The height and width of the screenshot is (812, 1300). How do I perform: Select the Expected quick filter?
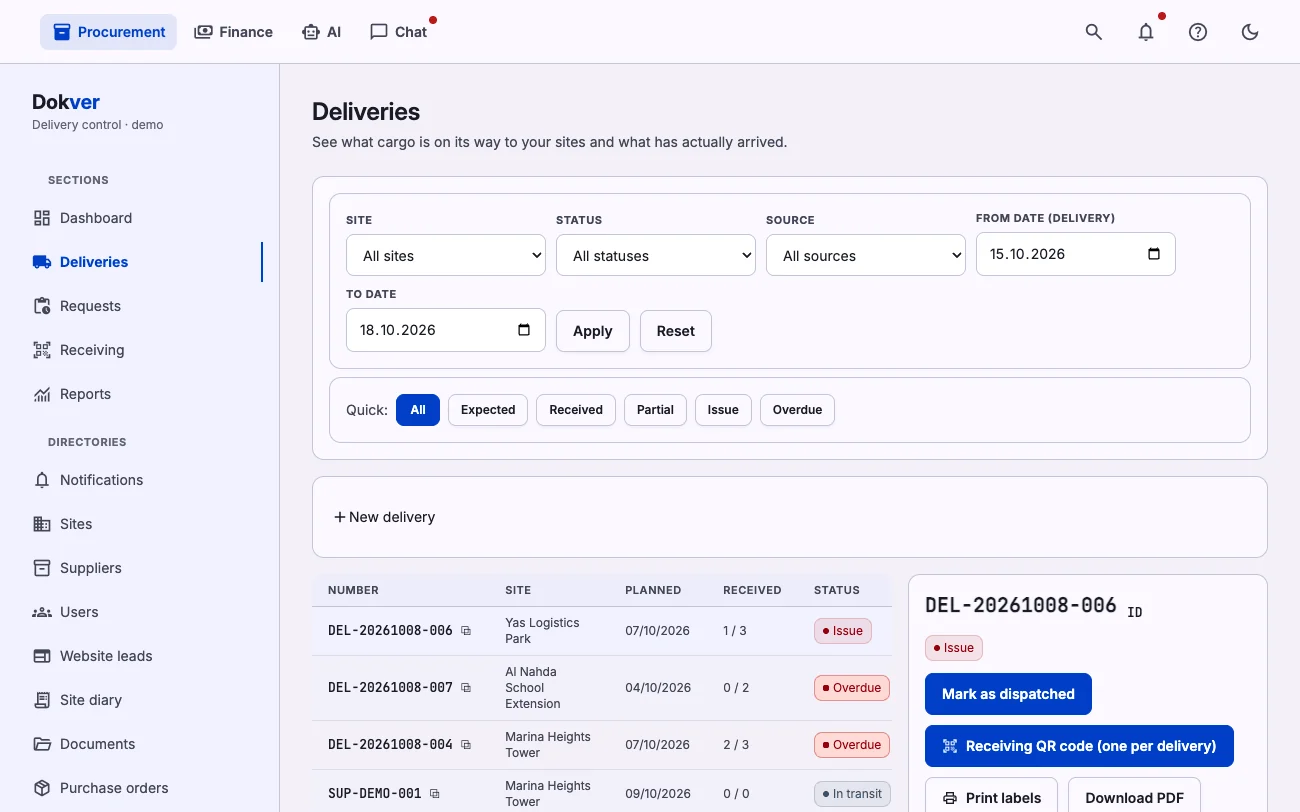pyautogui.click(x=488, y=410)
